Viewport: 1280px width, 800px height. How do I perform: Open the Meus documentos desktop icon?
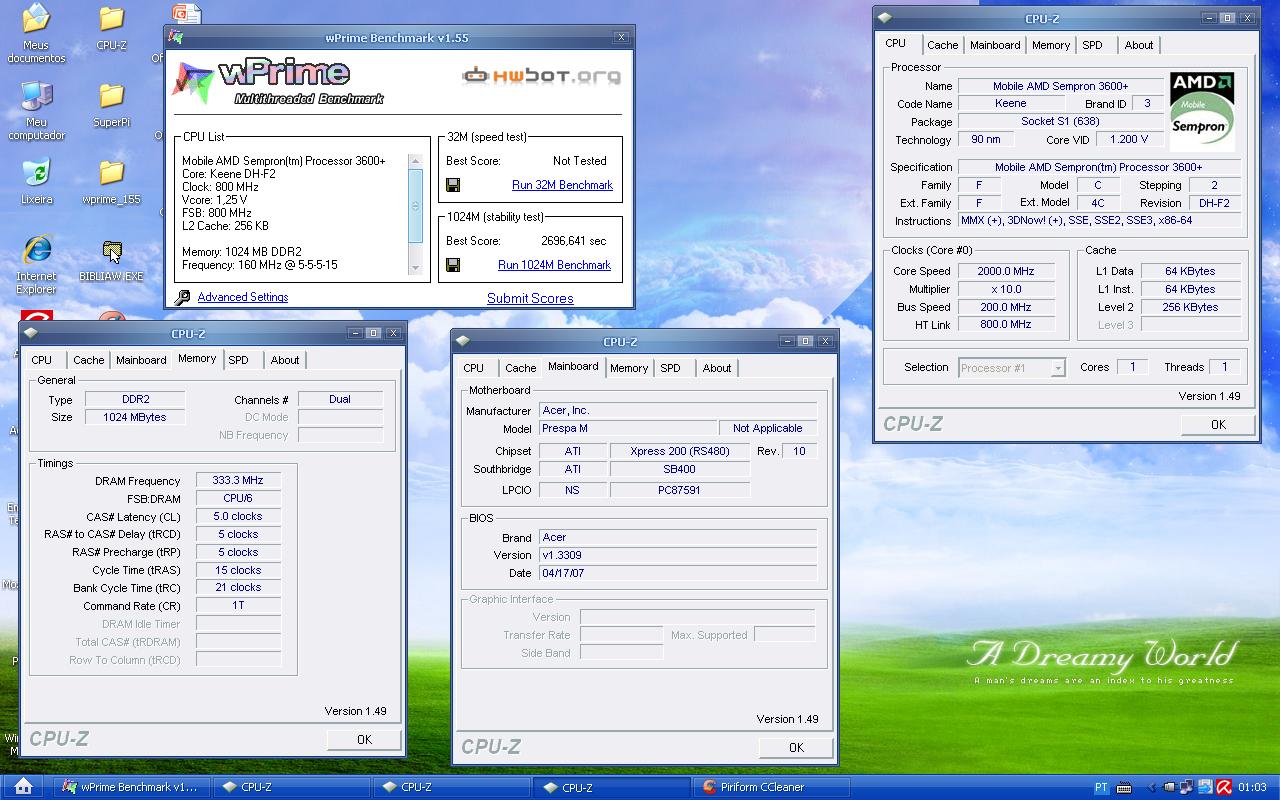pos(36,33)
